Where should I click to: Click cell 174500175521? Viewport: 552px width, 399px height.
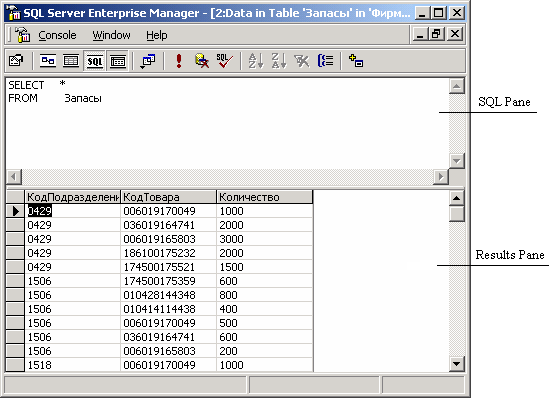coord(168,267)
